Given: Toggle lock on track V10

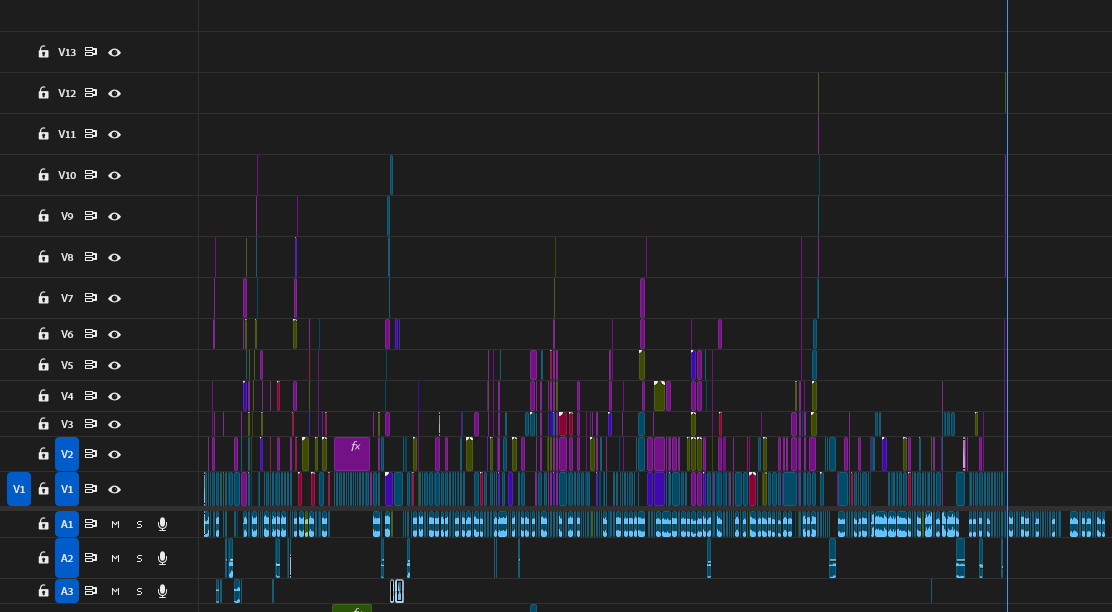Looking at the screenshot, I should (43, 174).
